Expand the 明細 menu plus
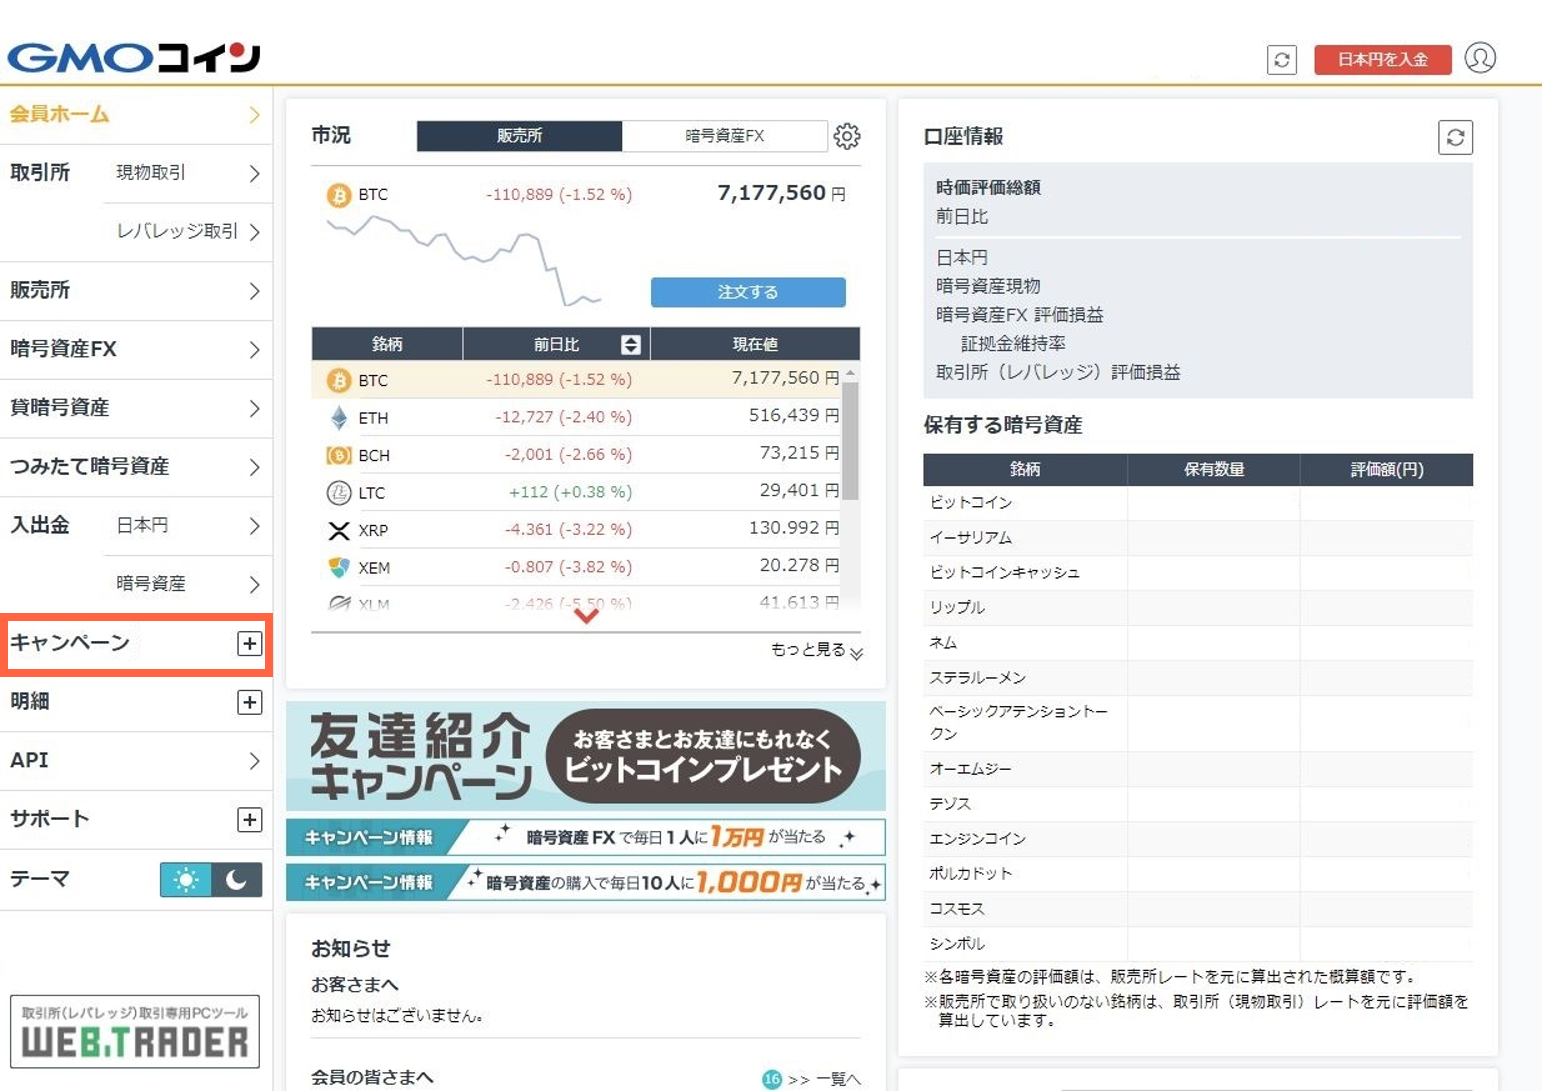Viewport: 1542px width, 1091px height. point(250,702)
